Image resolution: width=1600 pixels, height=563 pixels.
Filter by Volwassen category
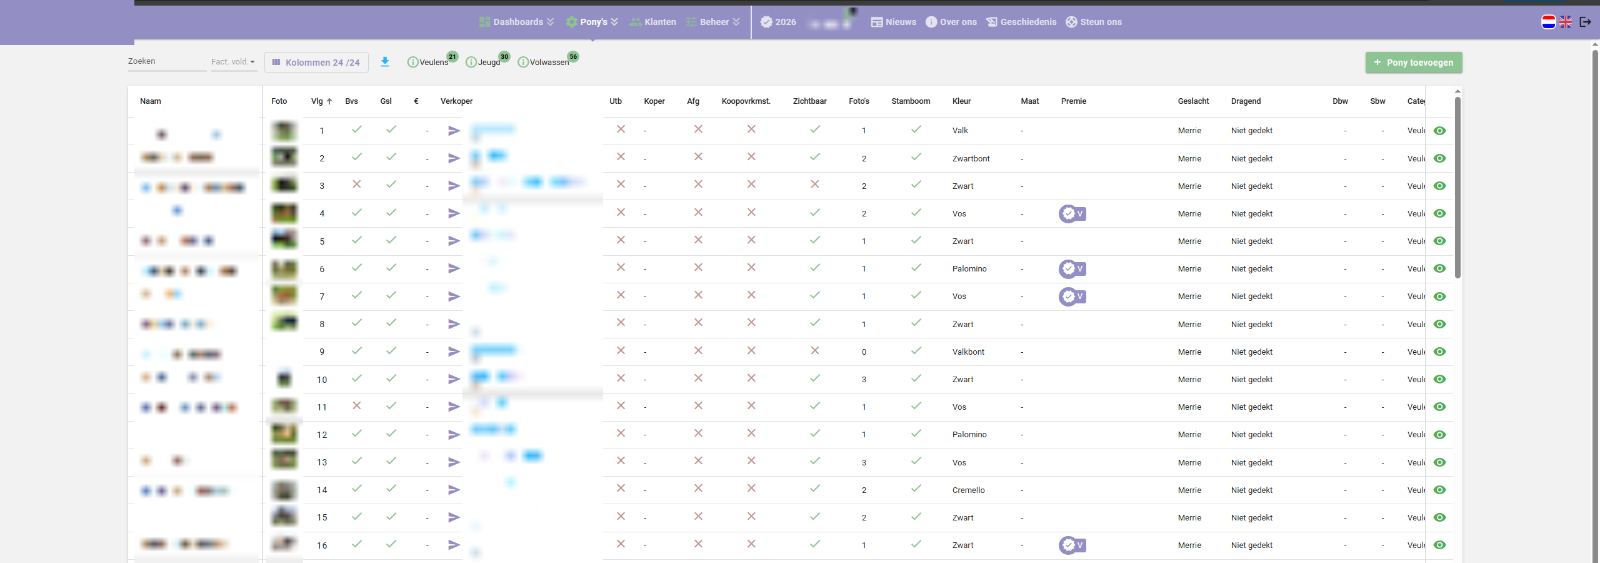coord(549,62)
